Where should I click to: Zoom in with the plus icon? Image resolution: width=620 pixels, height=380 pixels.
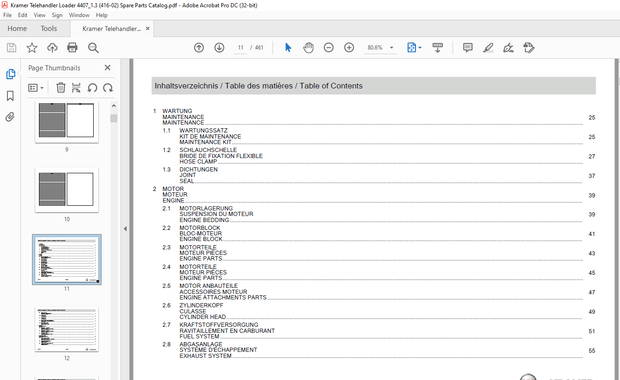tap(349, 48)
